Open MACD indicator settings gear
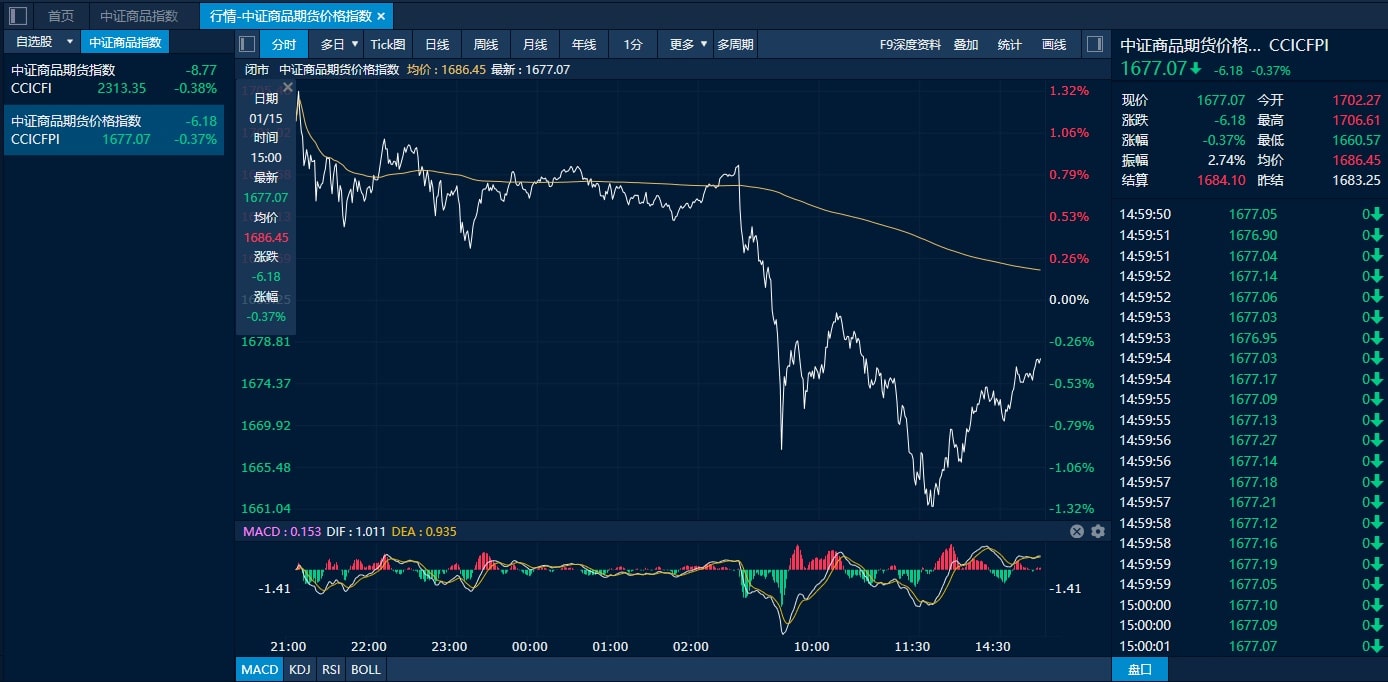Screen dimensions: 1388x682 [x=1097, y=532]
